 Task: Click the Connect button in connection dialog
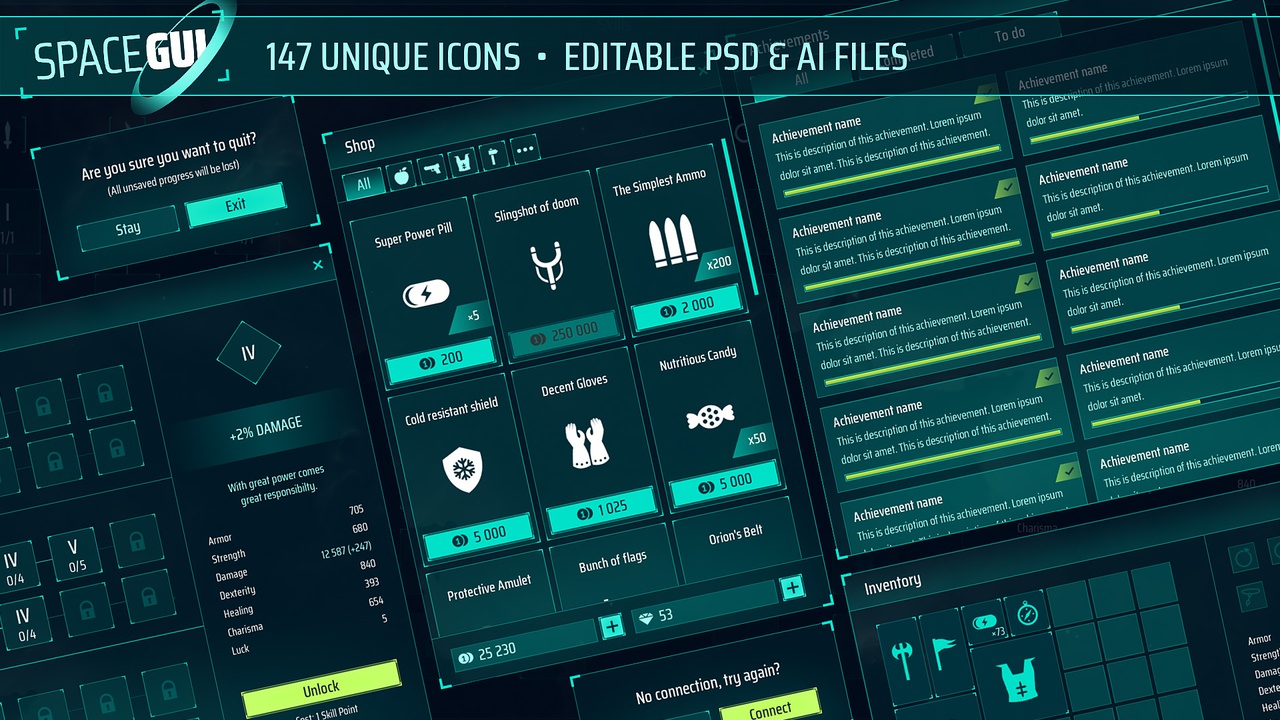(x=769, y=709)
